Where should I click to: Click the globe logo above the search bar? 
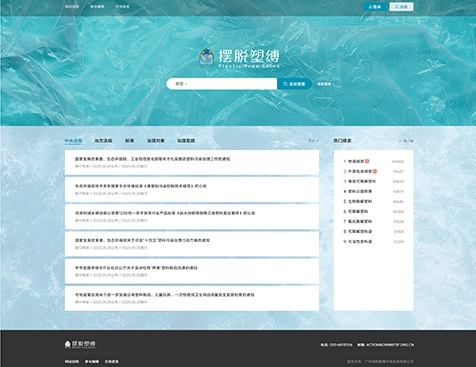point(206,59)
